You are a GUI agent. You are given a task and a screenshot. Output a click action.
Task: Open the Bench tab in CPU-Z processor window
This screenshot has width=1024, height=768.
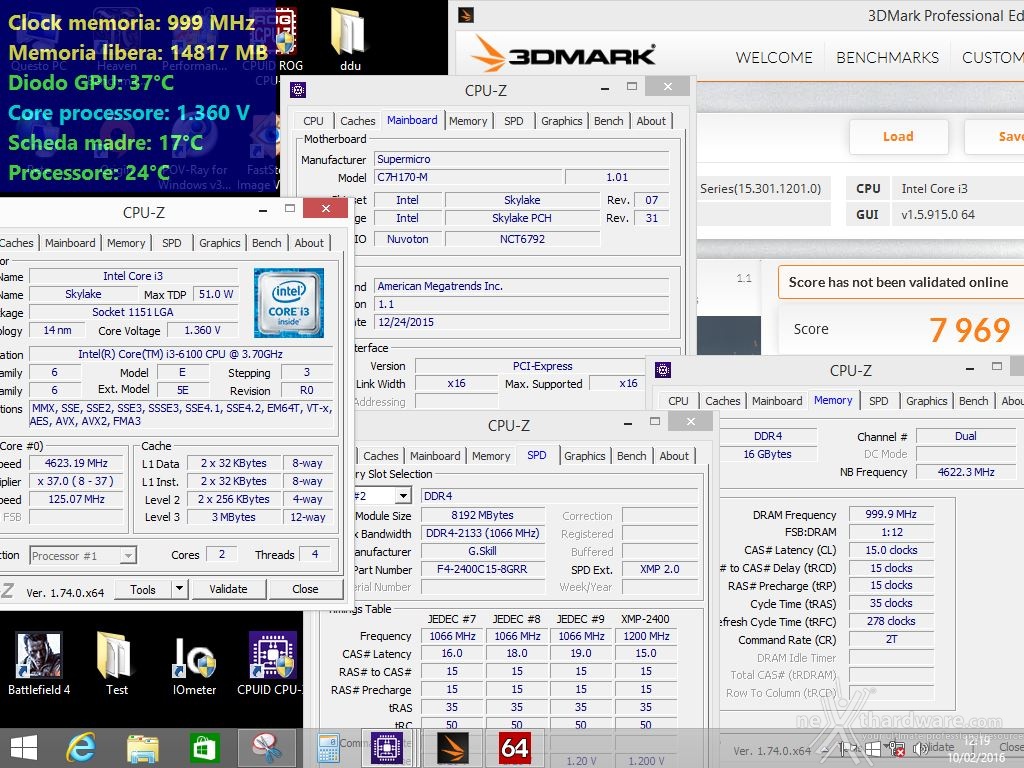point(266,243)
